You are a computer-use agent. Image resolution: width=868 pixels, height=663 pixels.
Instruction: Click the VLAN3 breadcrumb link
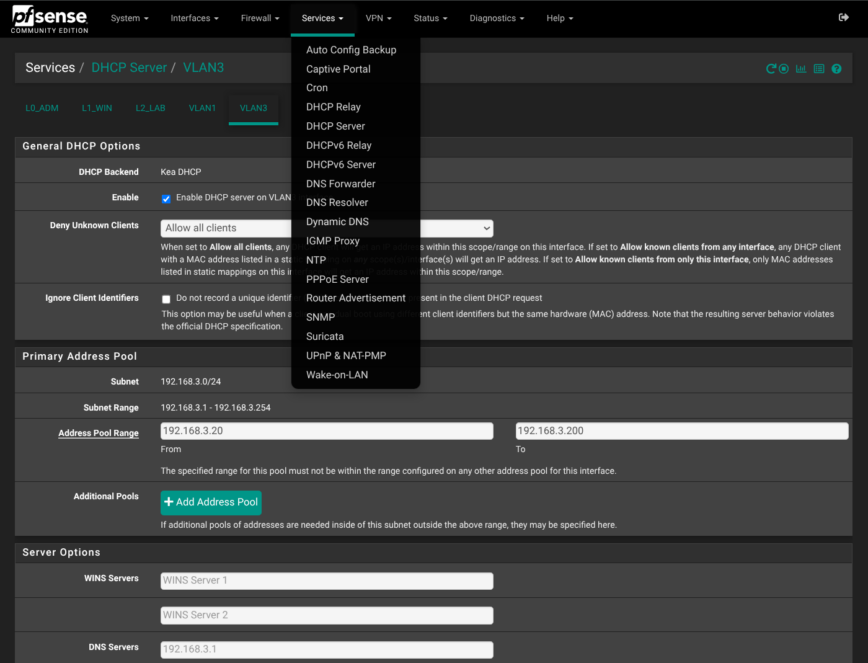coord(203,68)
